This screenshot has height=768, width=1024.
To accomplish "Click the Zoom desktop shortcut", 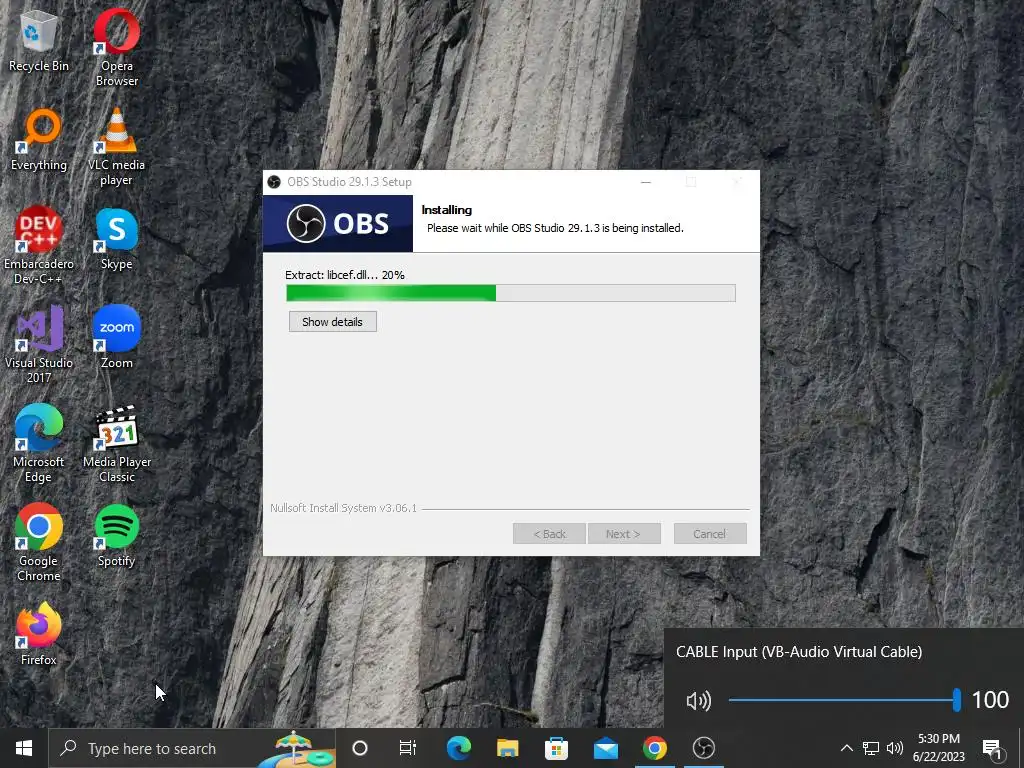I will 116,337.
